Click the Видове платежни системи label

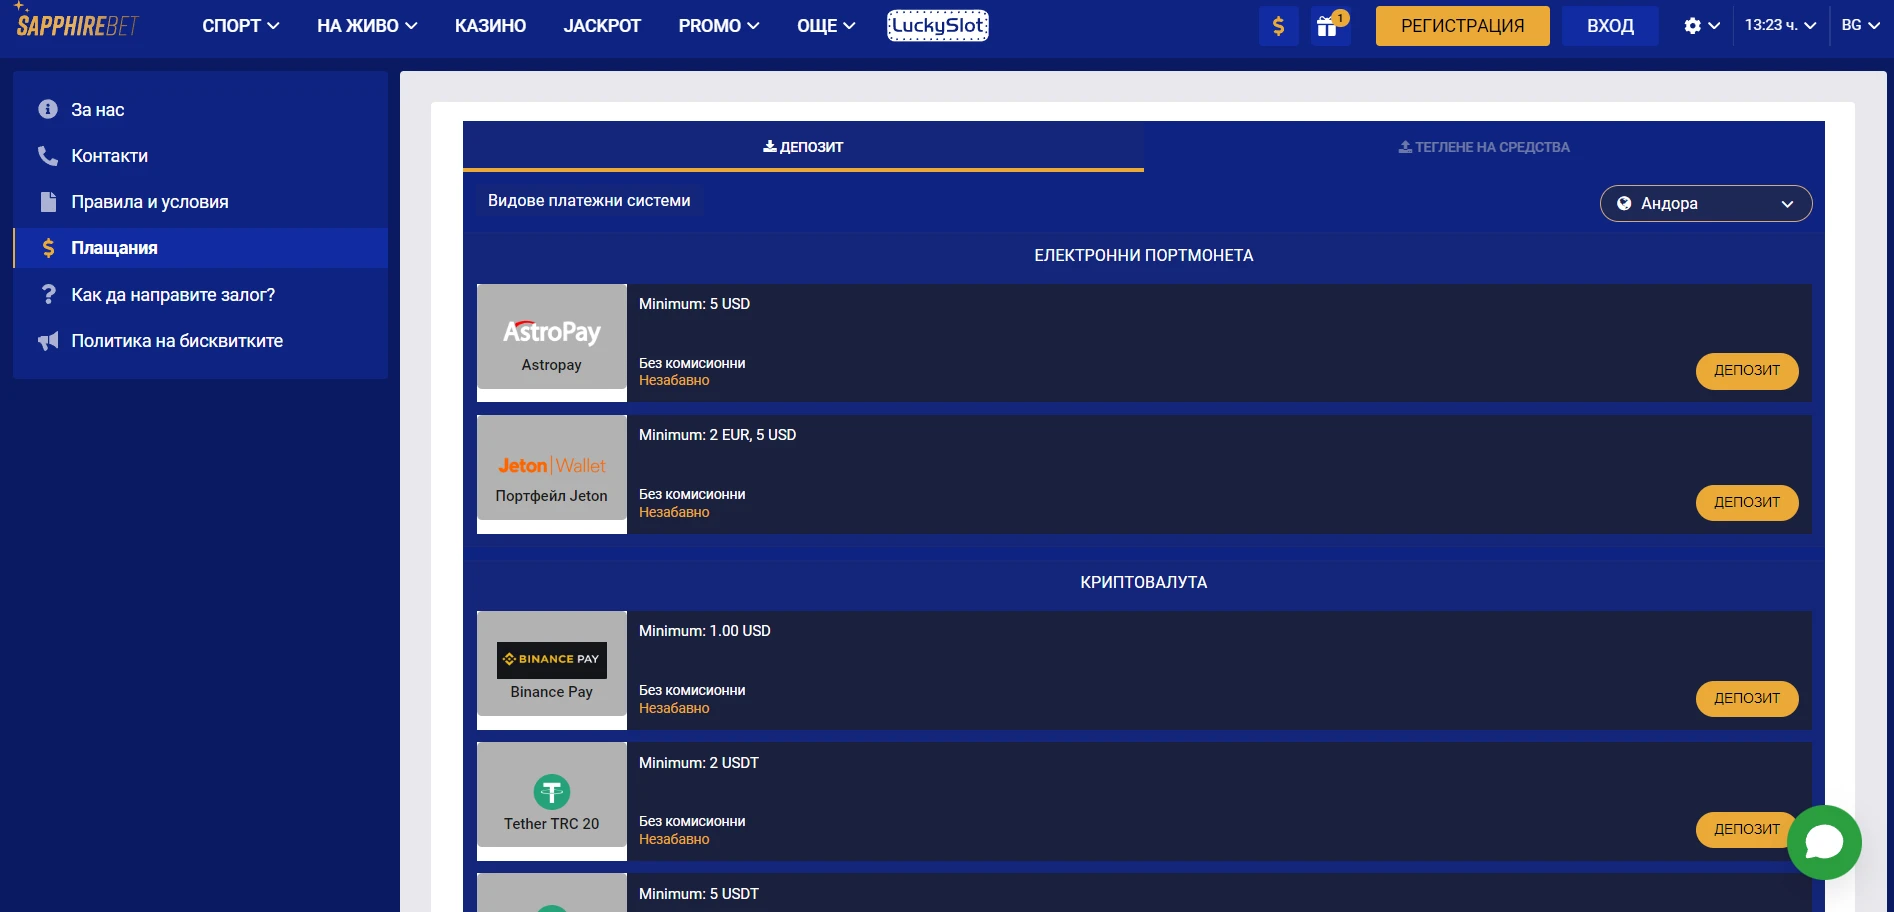tap(589, 201)
